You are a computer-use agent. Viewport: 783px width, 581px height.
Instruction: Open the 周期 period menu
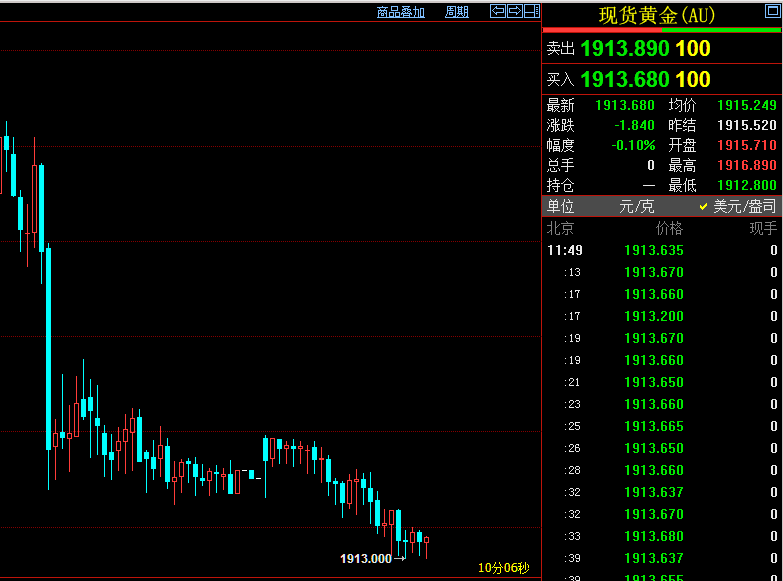457,12
